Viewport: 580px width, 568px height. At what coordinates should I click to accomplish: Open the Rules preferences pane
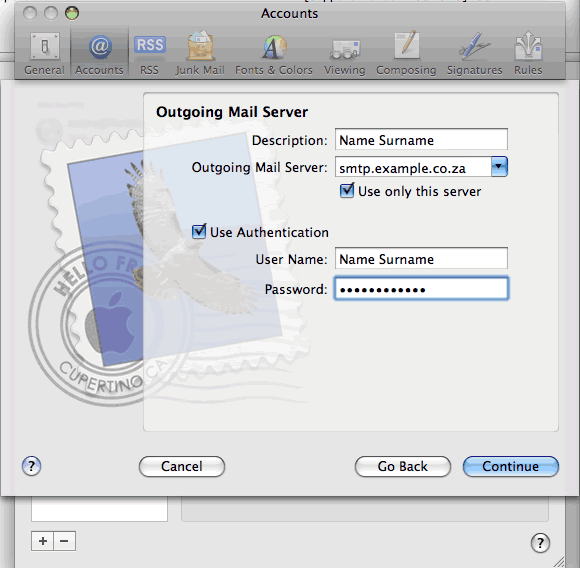tap(528, 53)
